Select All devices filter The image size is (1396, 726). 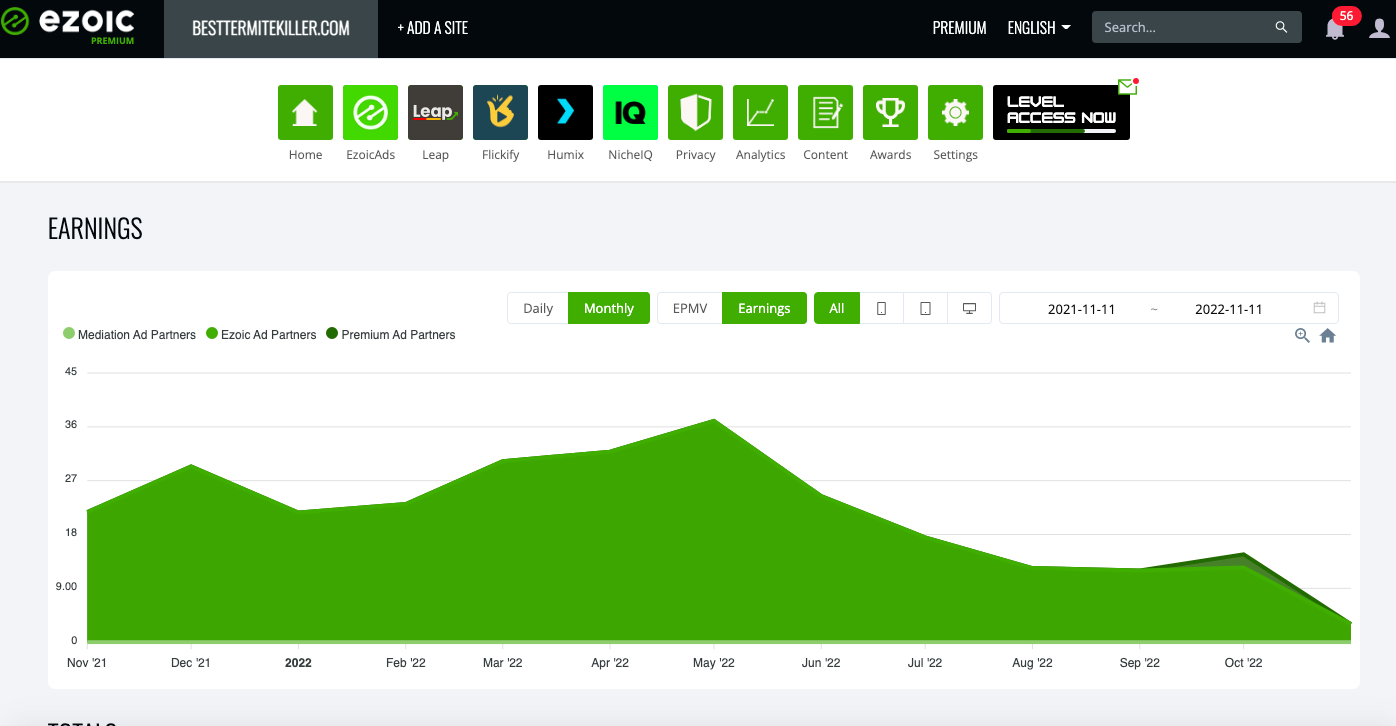point(837,308)
